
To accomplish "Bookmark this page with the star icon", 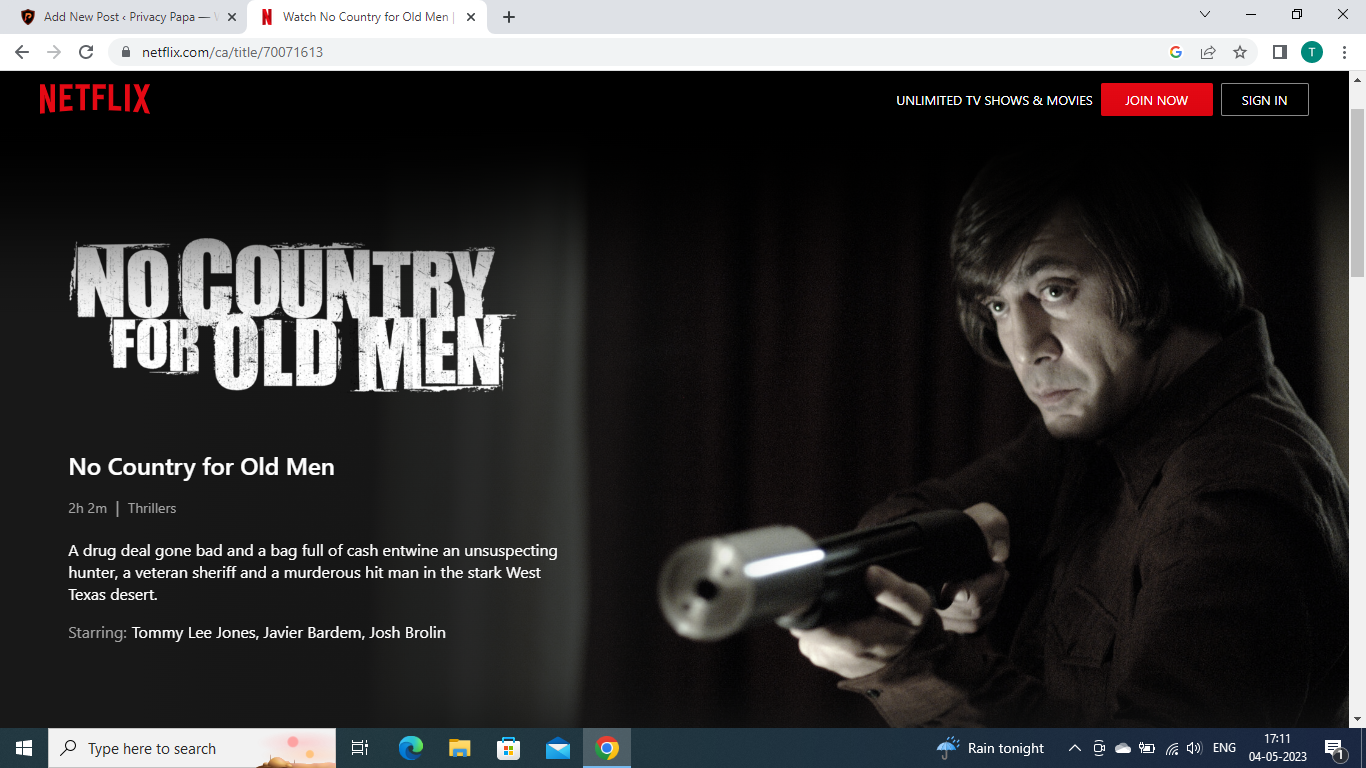I will 1240,52.
